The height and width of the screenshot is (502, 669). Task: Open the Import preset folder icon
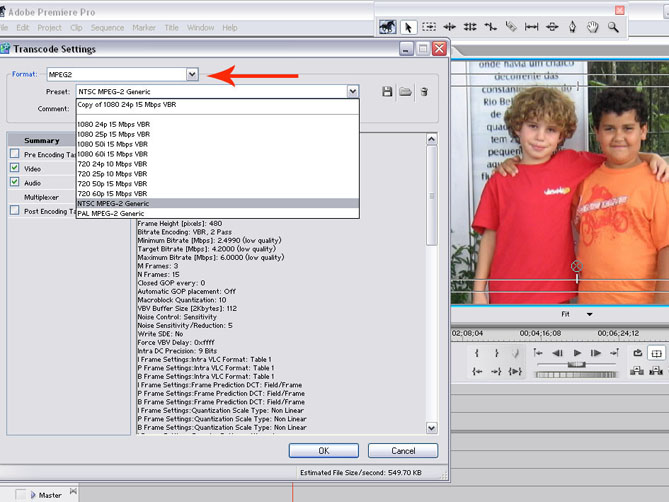click(405, 92)
